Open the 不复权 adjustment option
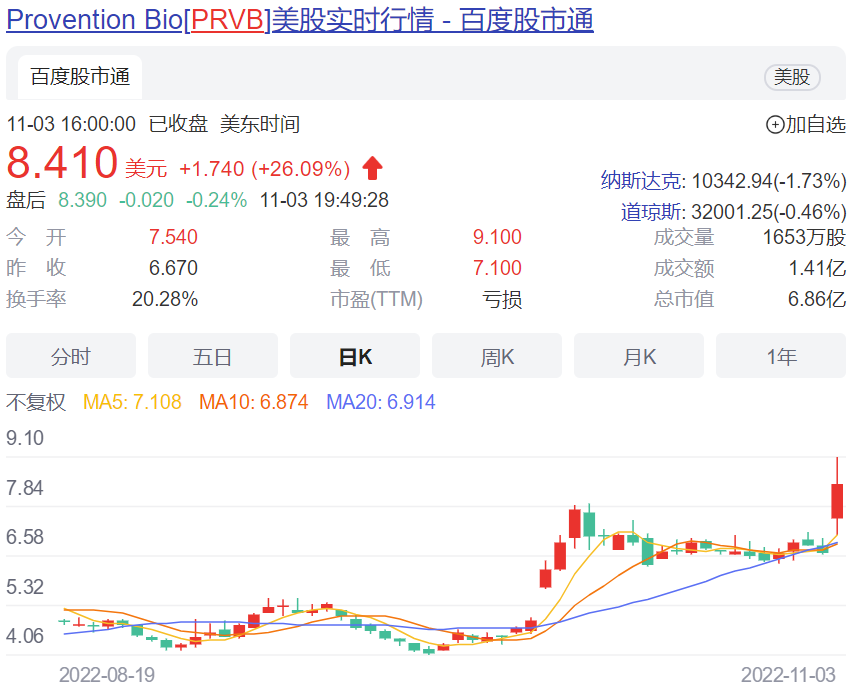The width and height of the screenshot is (857, 690). 36,402
